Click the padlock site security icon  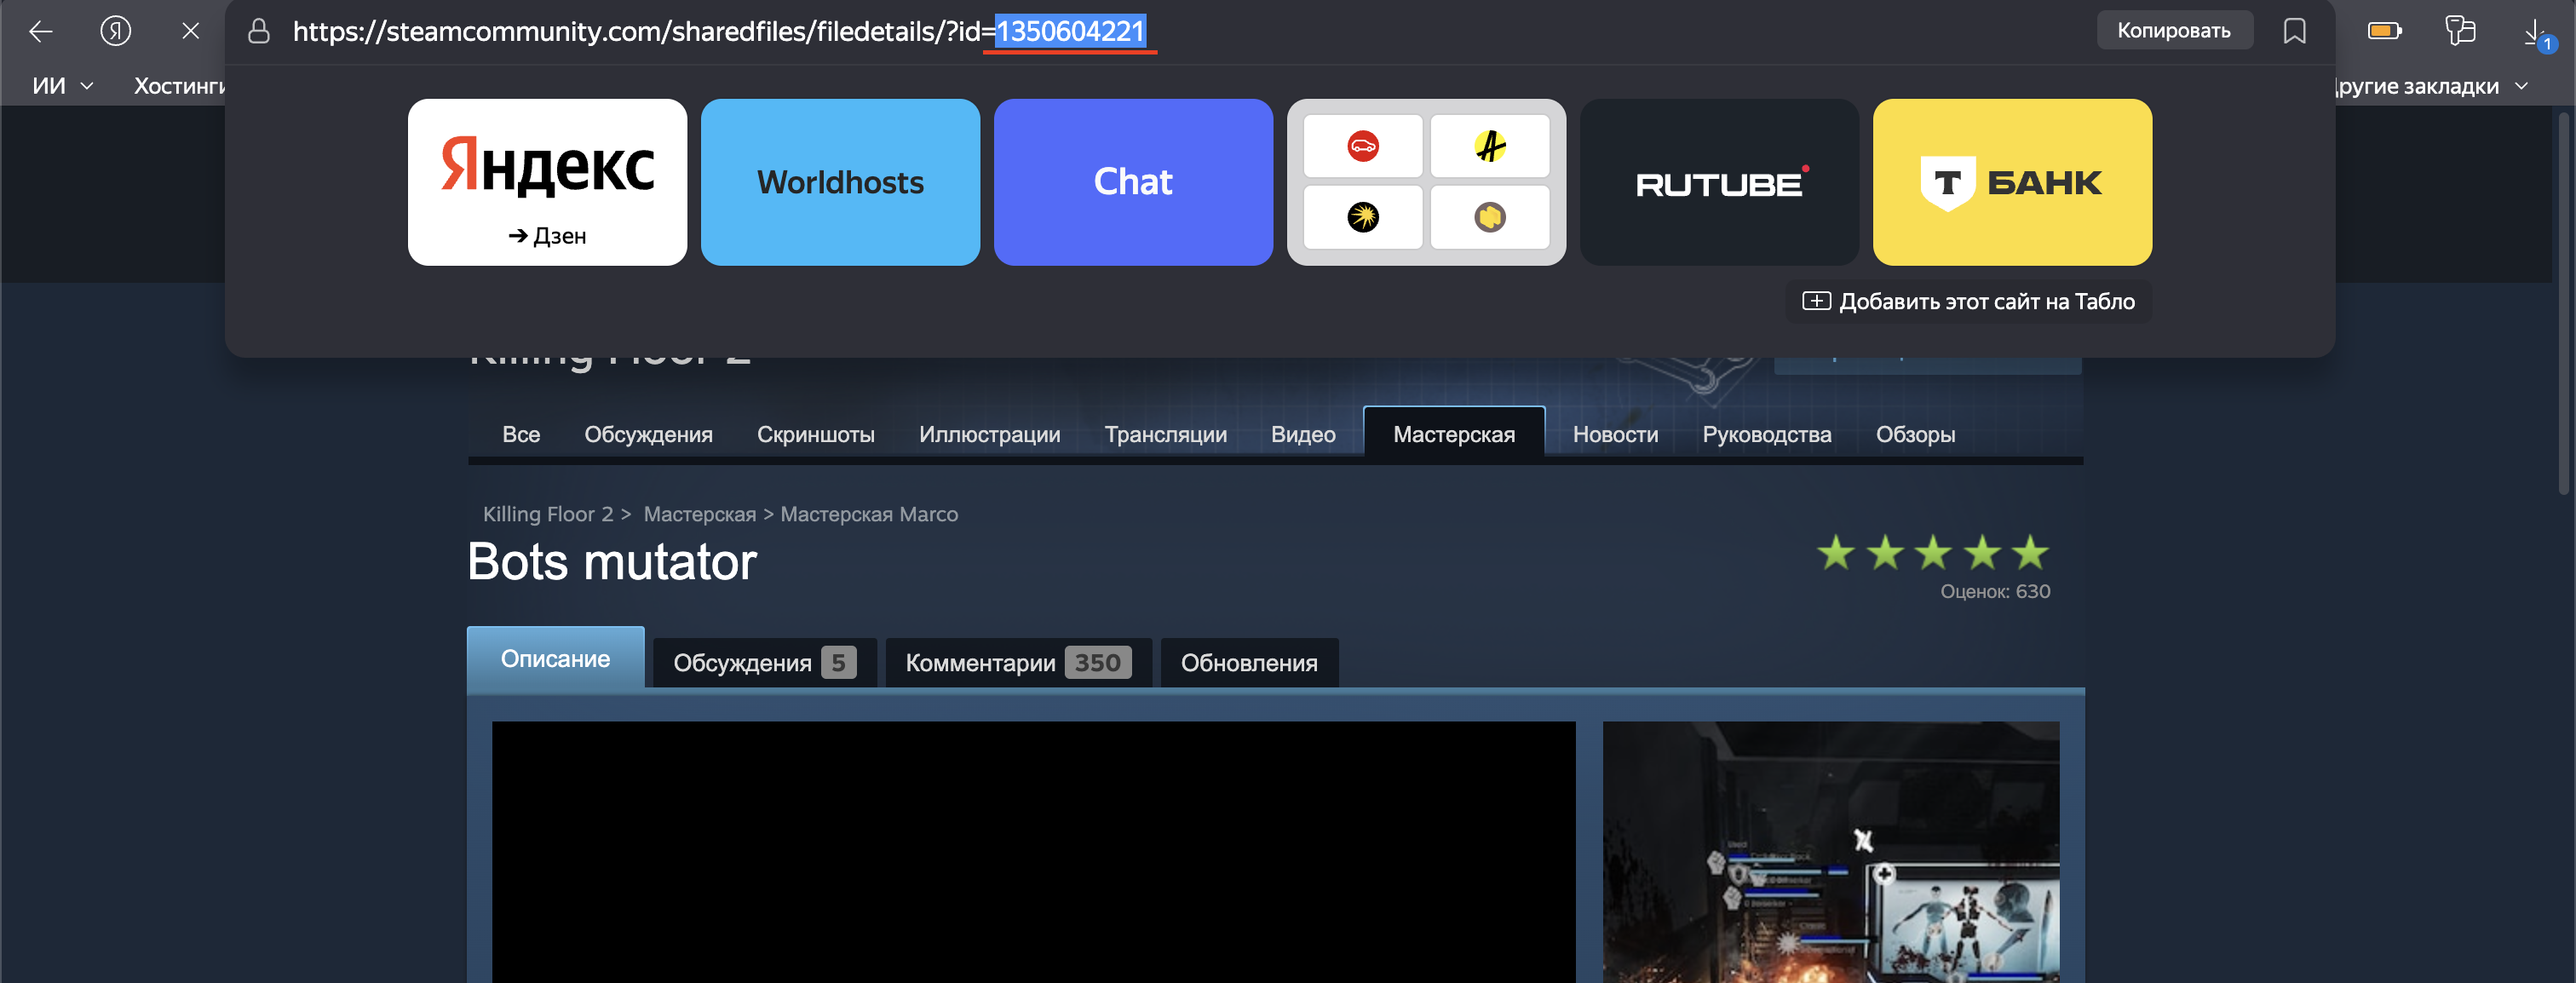(x=259, y=31)
